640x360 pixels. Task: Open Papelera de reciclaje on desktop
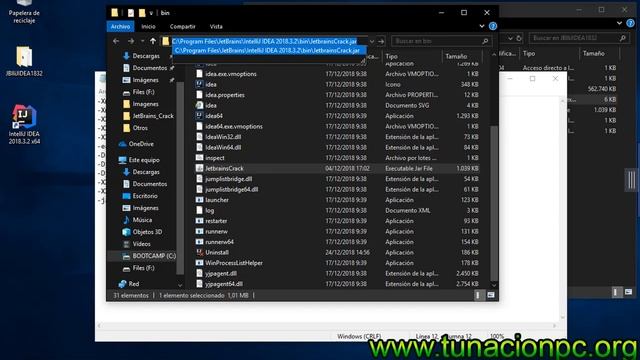click(24, 12)
